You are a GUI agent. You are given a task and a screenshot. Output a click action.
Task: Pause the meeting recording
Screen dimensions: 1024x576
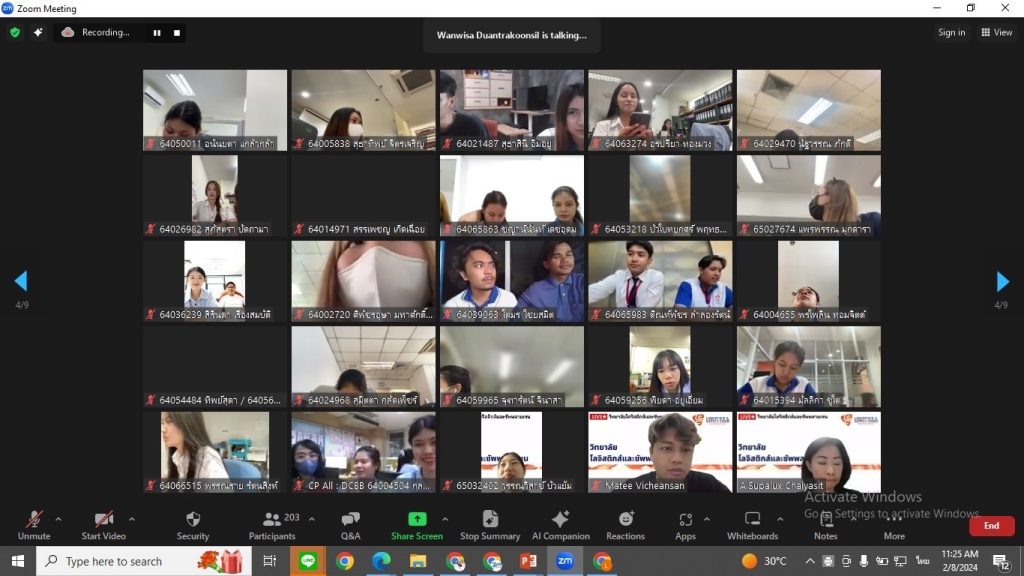click(157, 33)
